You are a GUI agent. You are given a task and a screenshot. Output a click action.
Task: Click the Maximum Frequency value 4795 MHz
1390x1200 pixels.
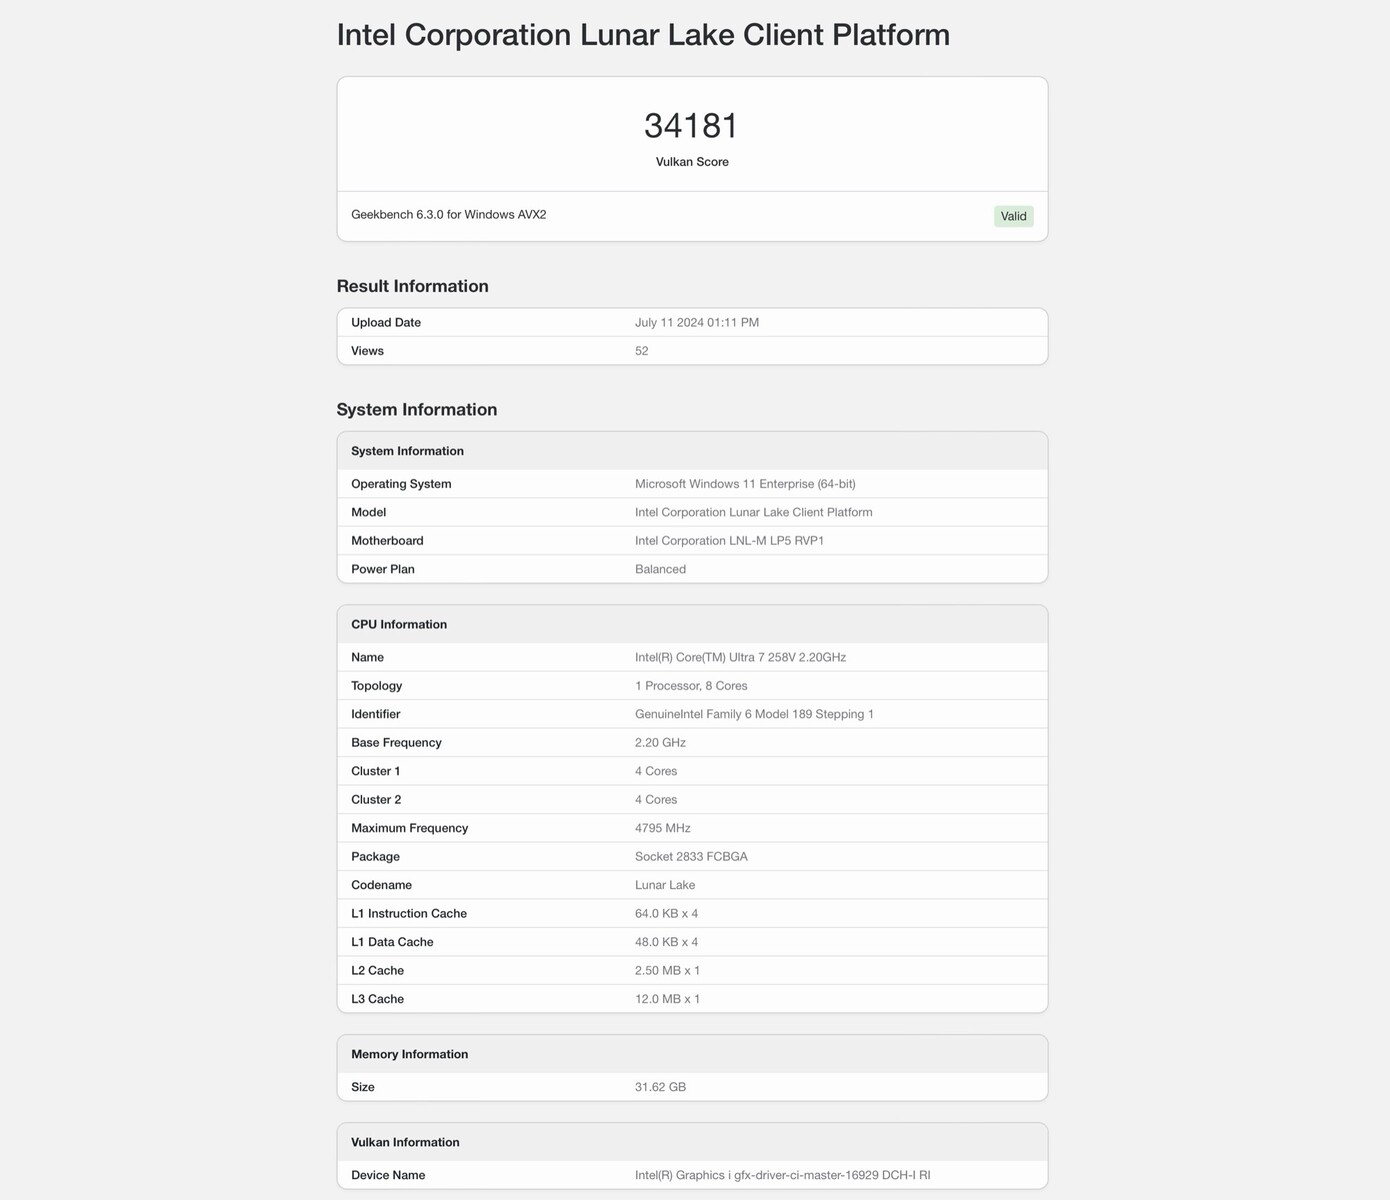[663, 828]
